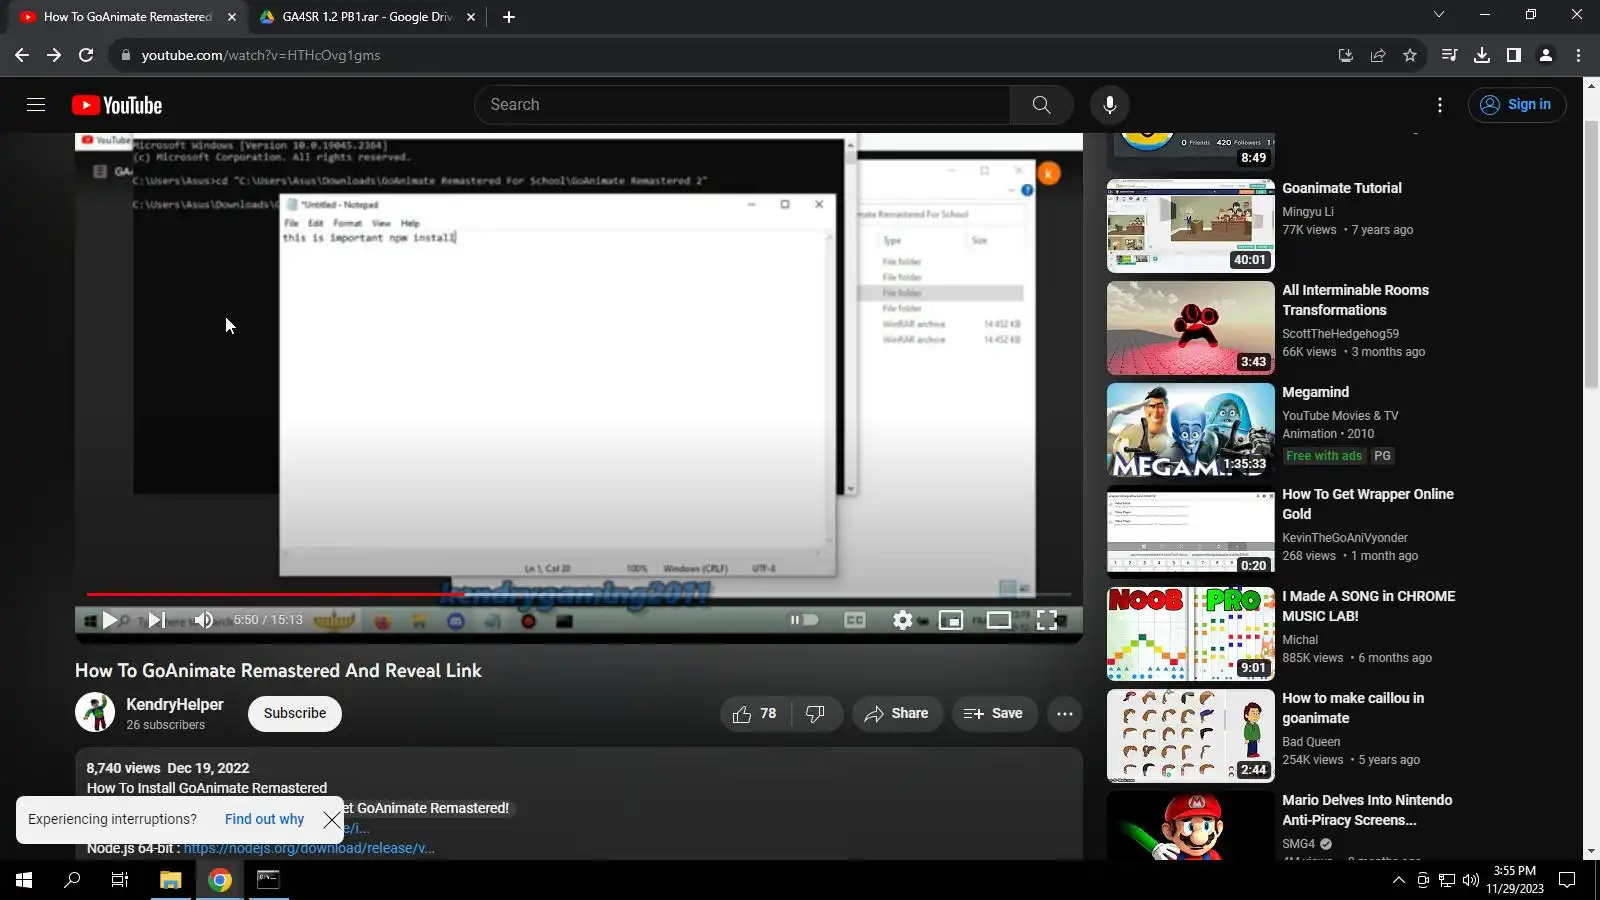Open the Command Prompt taskbar icon

(x=268, y=880)
